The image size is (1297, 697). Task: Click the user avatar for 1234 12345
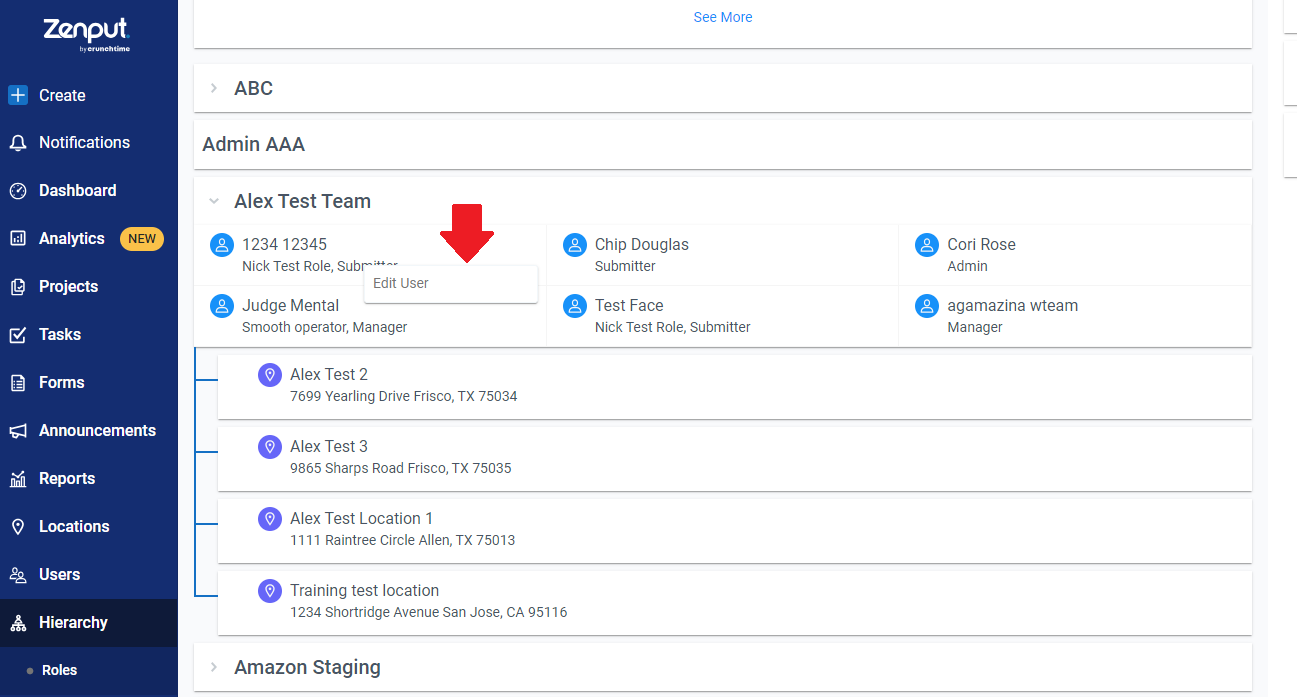(222, 245)
